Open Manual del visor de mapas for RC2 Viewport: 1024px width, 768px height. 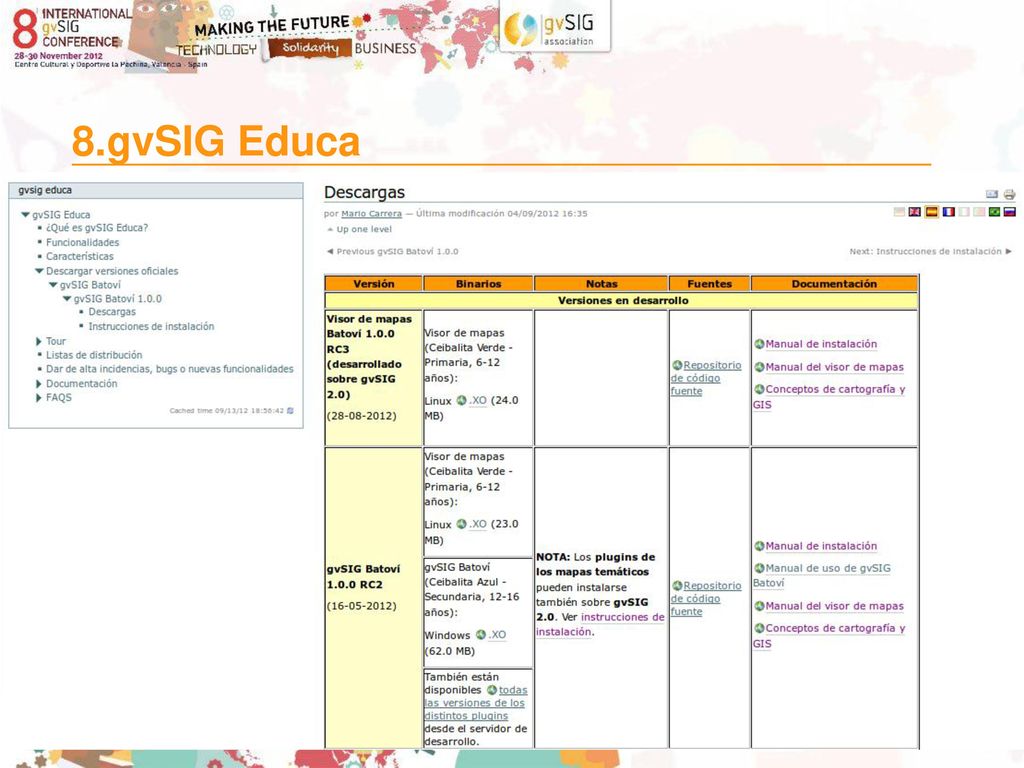coord(834,606)
